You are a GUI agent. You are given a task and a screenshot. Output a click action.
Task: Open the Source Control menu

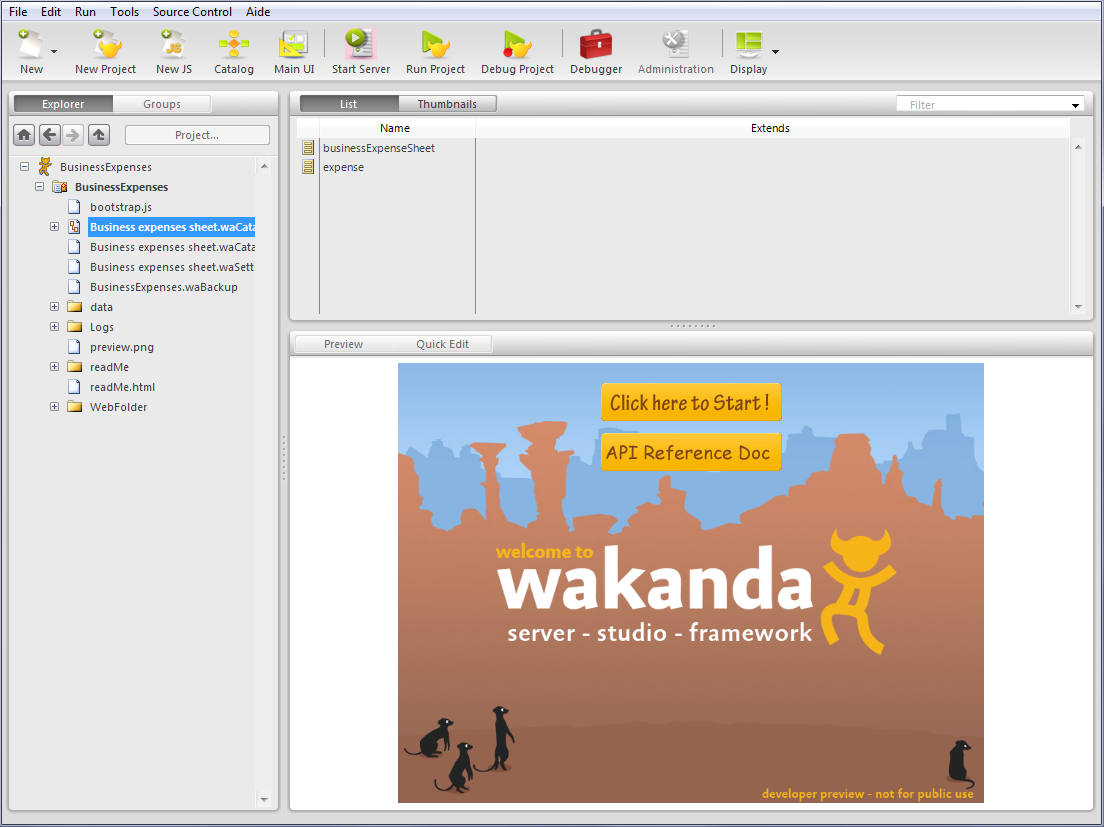[192, 12]
